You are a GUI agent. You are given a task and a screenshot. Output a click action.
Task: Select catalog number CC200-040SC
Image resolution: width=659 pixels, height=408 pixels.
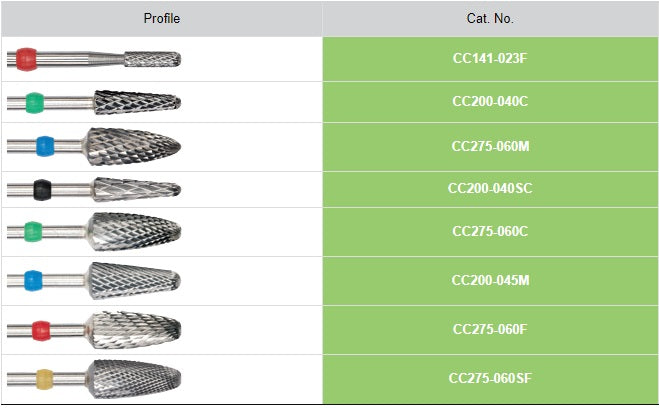coord(490,188)
